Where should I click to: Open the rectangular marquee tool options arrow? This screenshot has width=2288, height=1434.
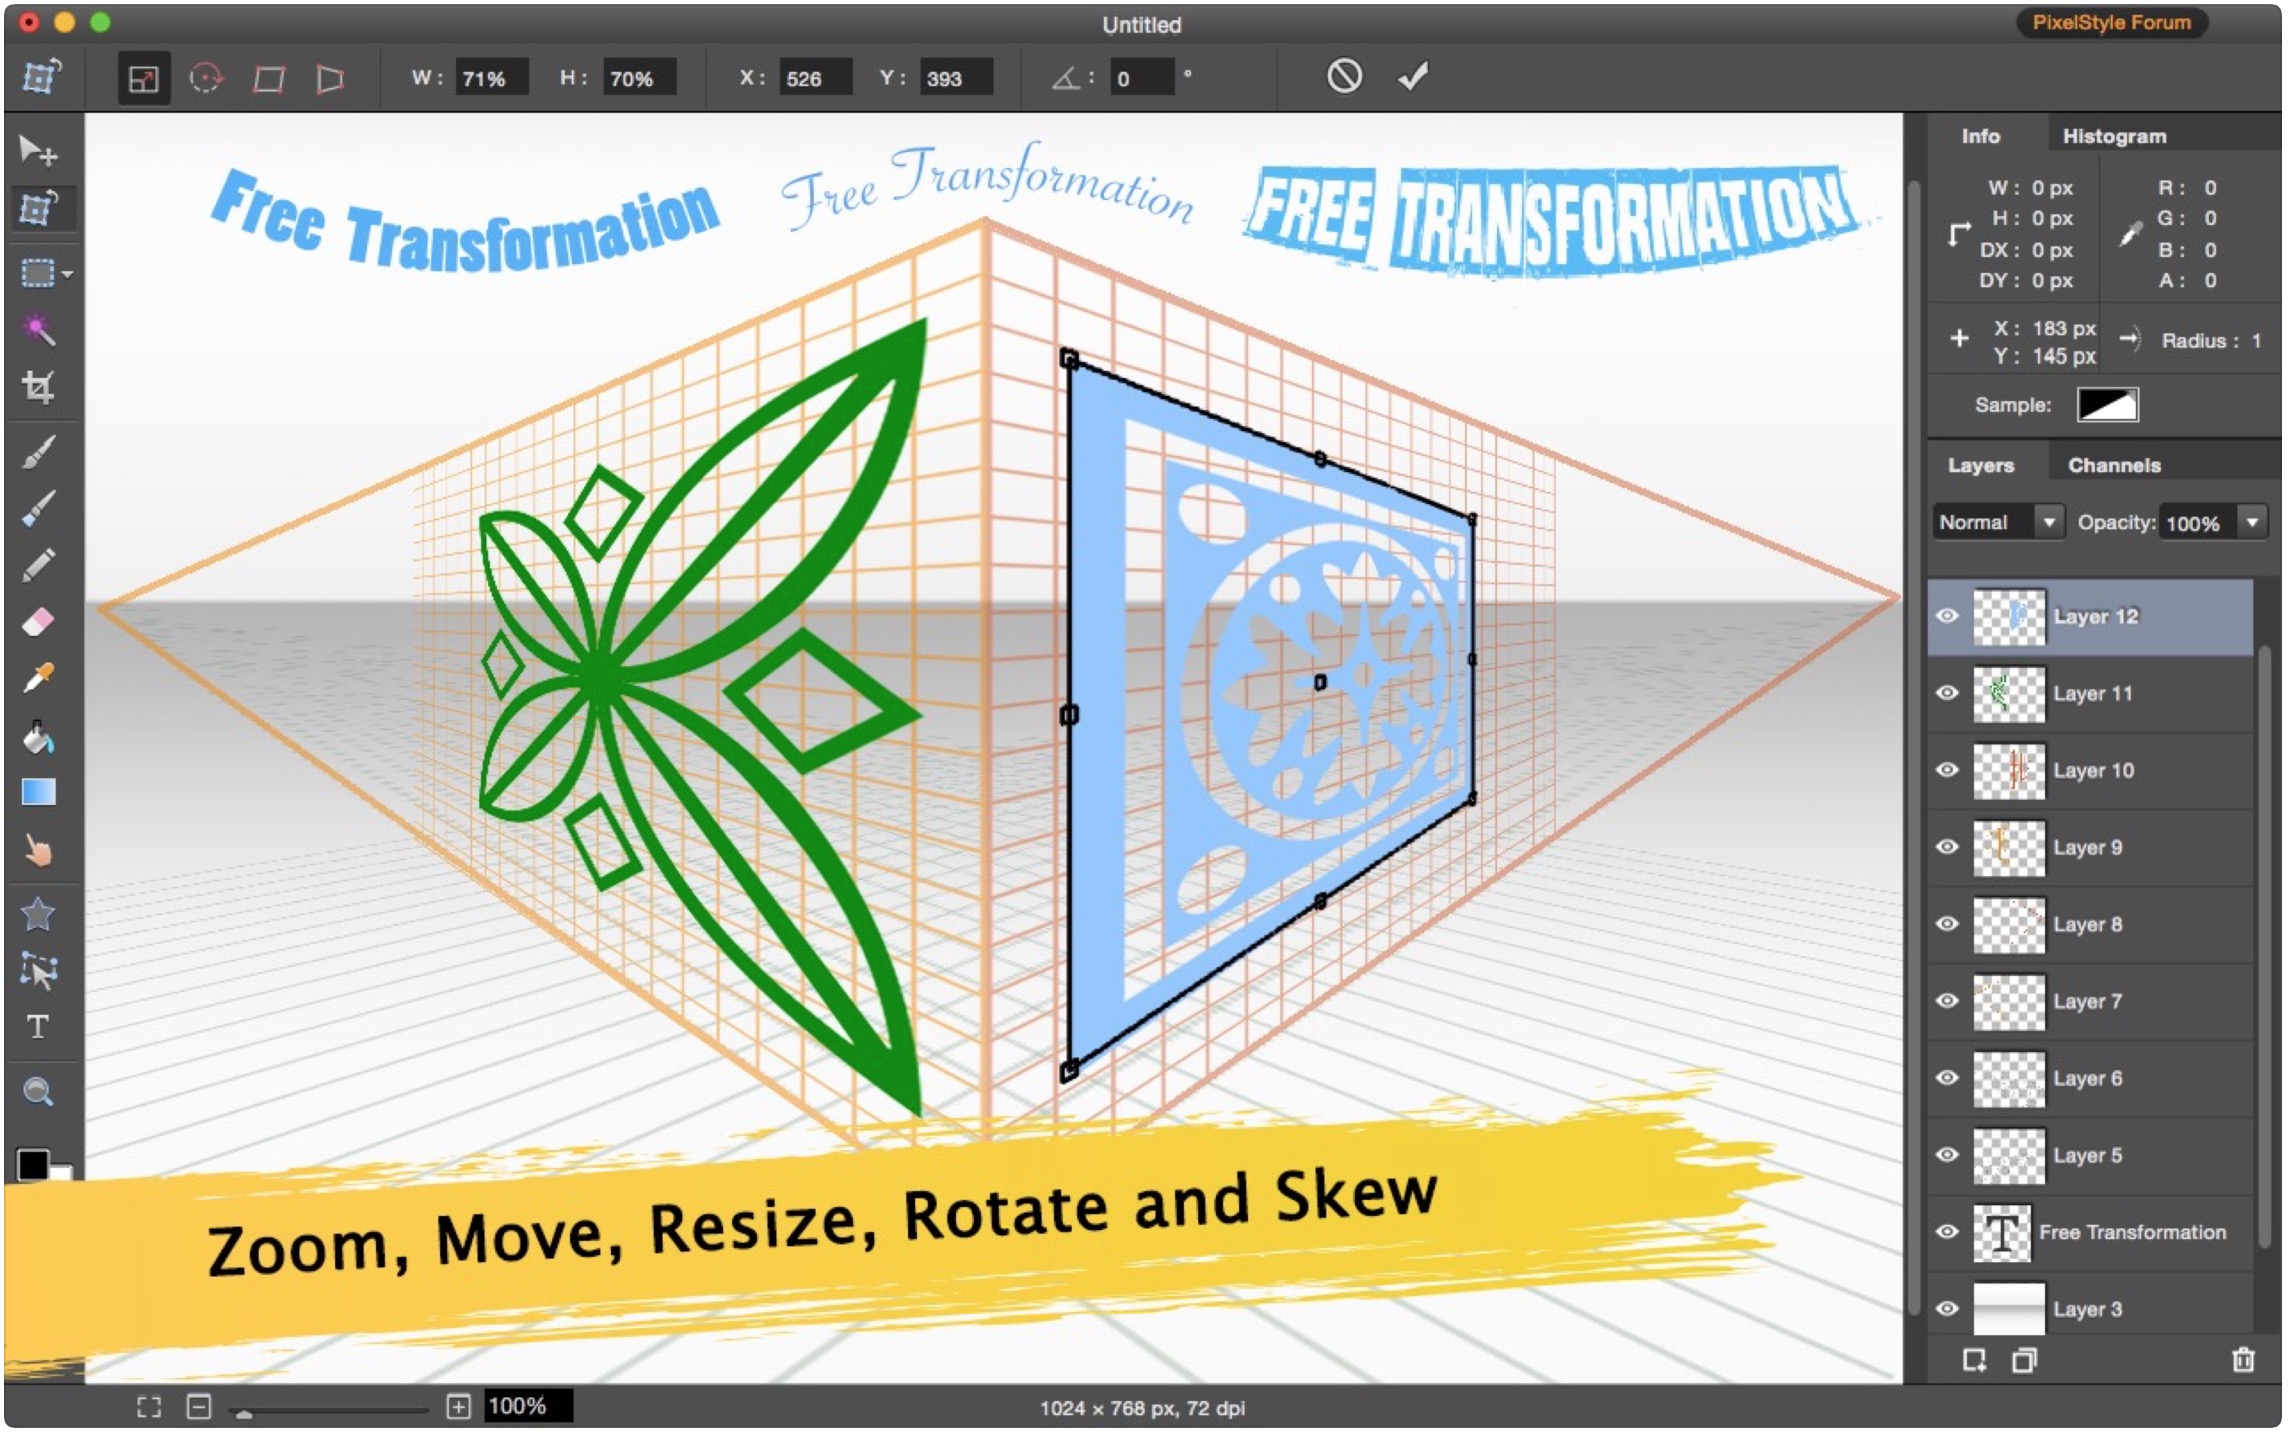tap(68, 273)
